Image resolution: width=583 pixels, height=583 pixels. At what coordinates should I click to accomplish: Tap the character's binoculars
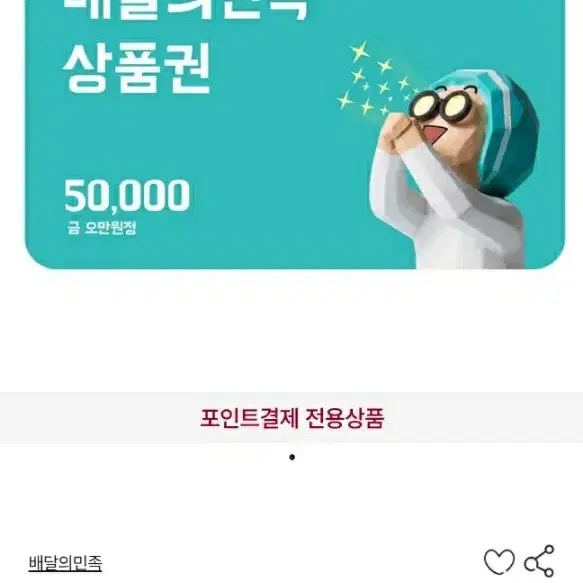tap(438, 105)
